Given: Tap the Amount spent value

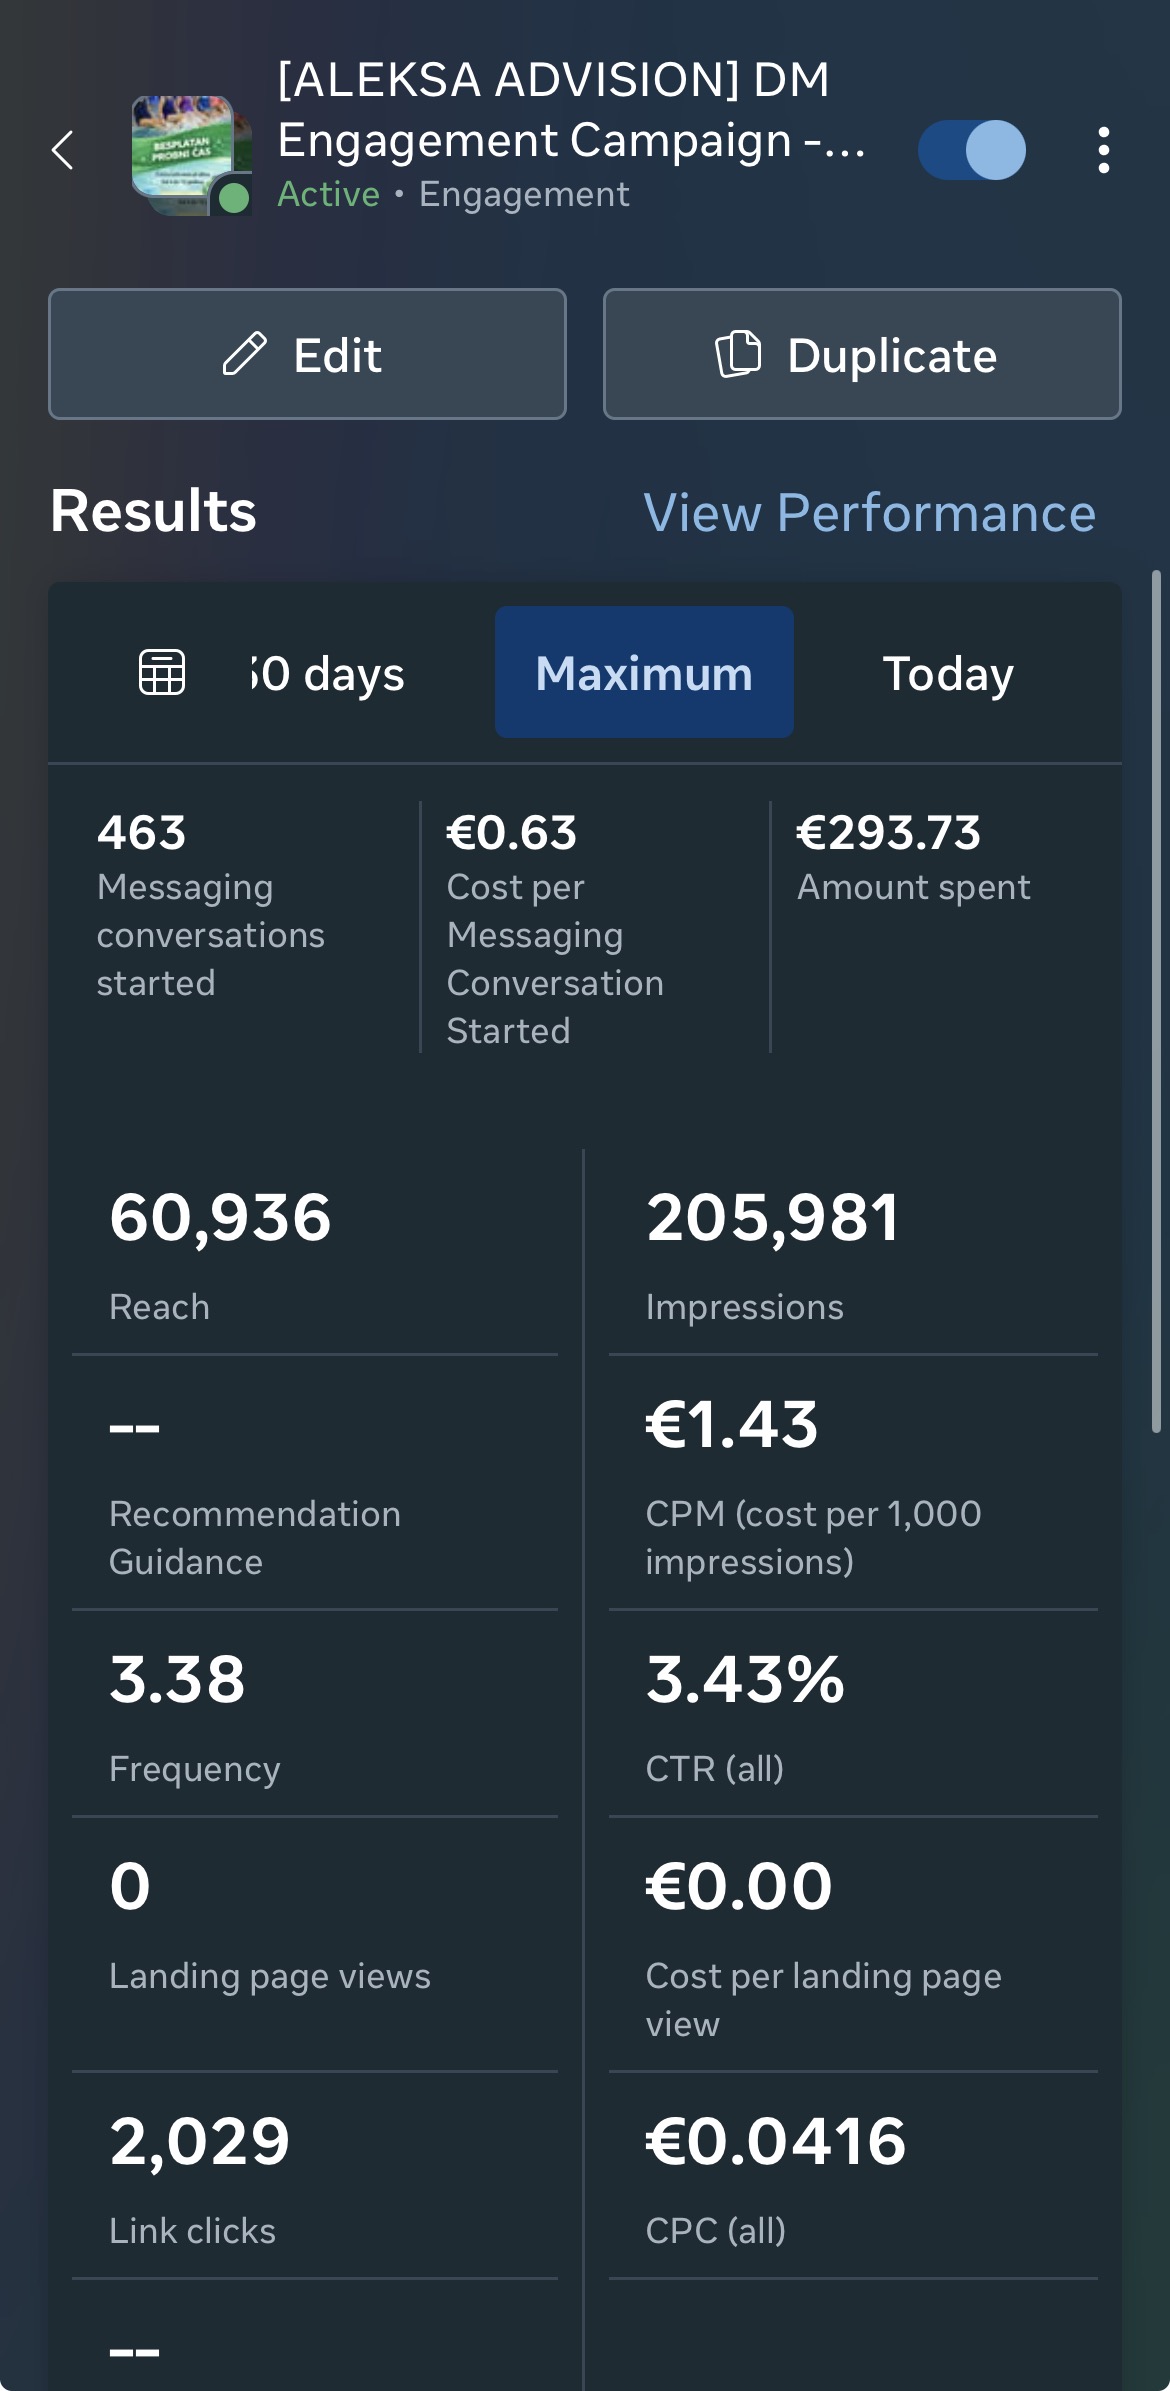Looking at the screenshot, I should coord(888,833).
